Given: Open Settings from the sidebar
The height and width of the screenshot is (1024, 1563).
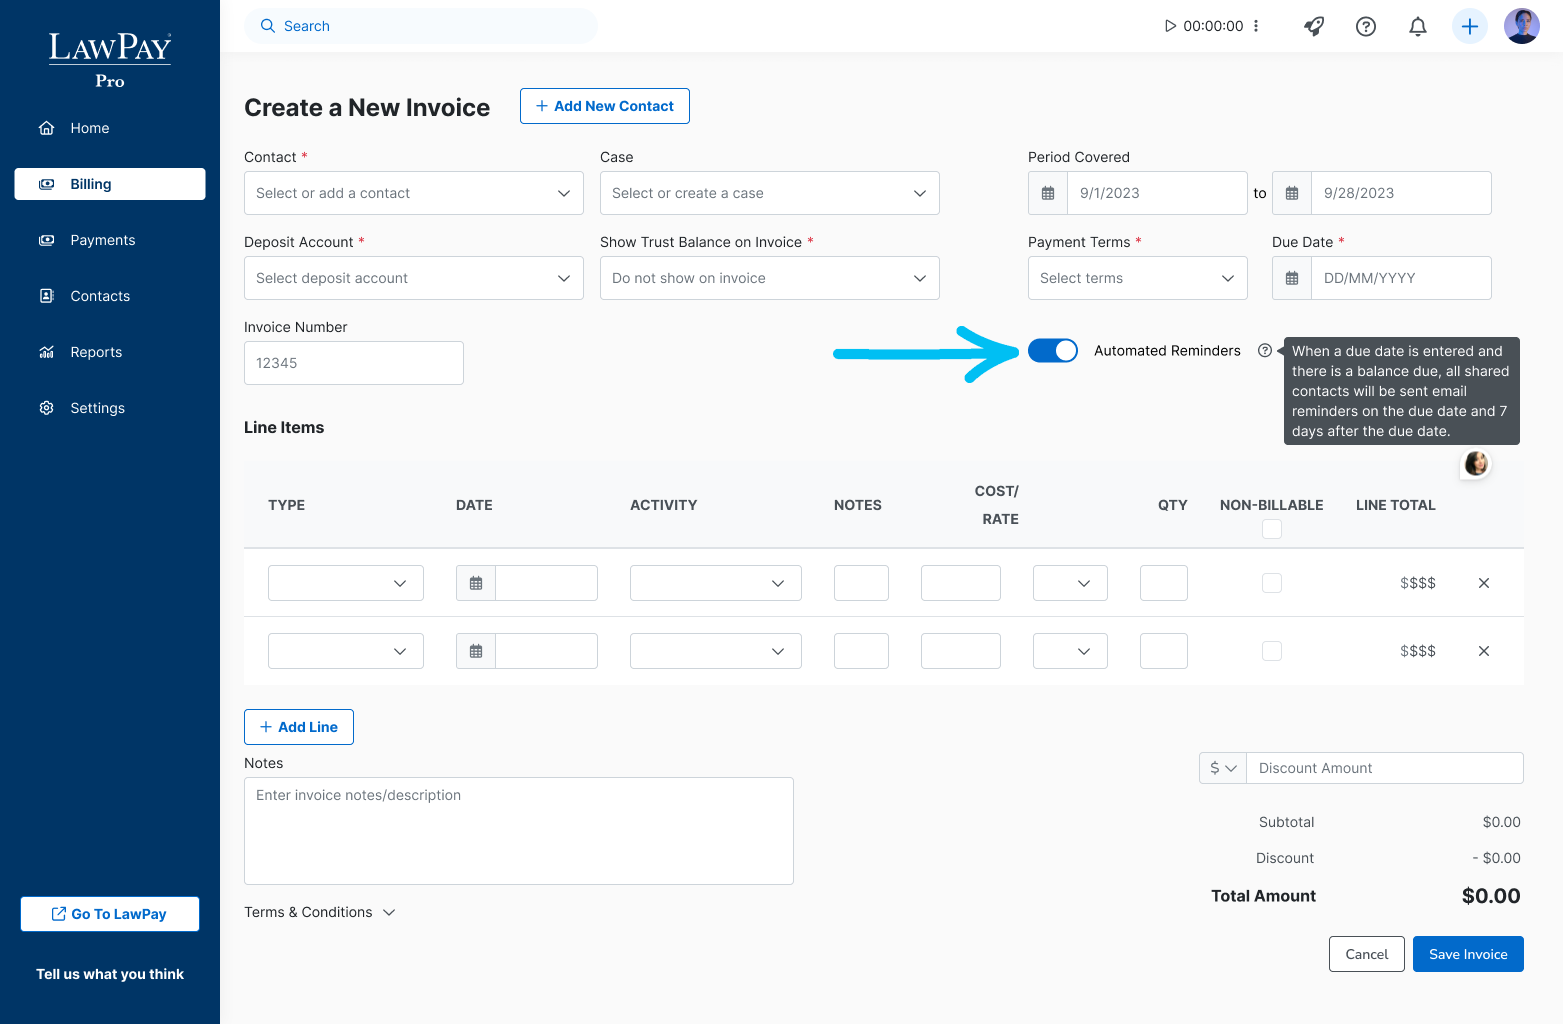Looking at the screenshot, I should (97, 407).
